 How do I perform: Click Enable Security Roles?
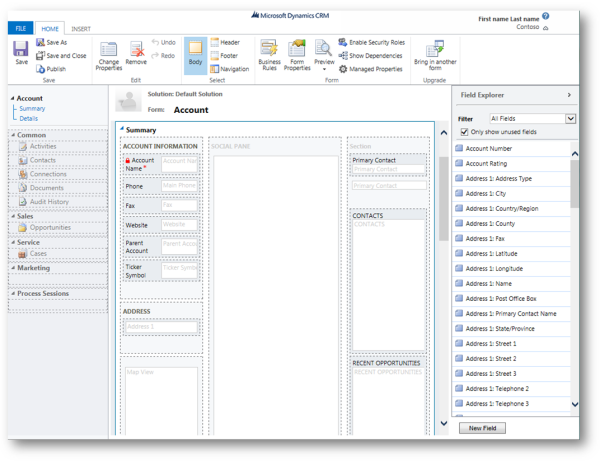376,43
